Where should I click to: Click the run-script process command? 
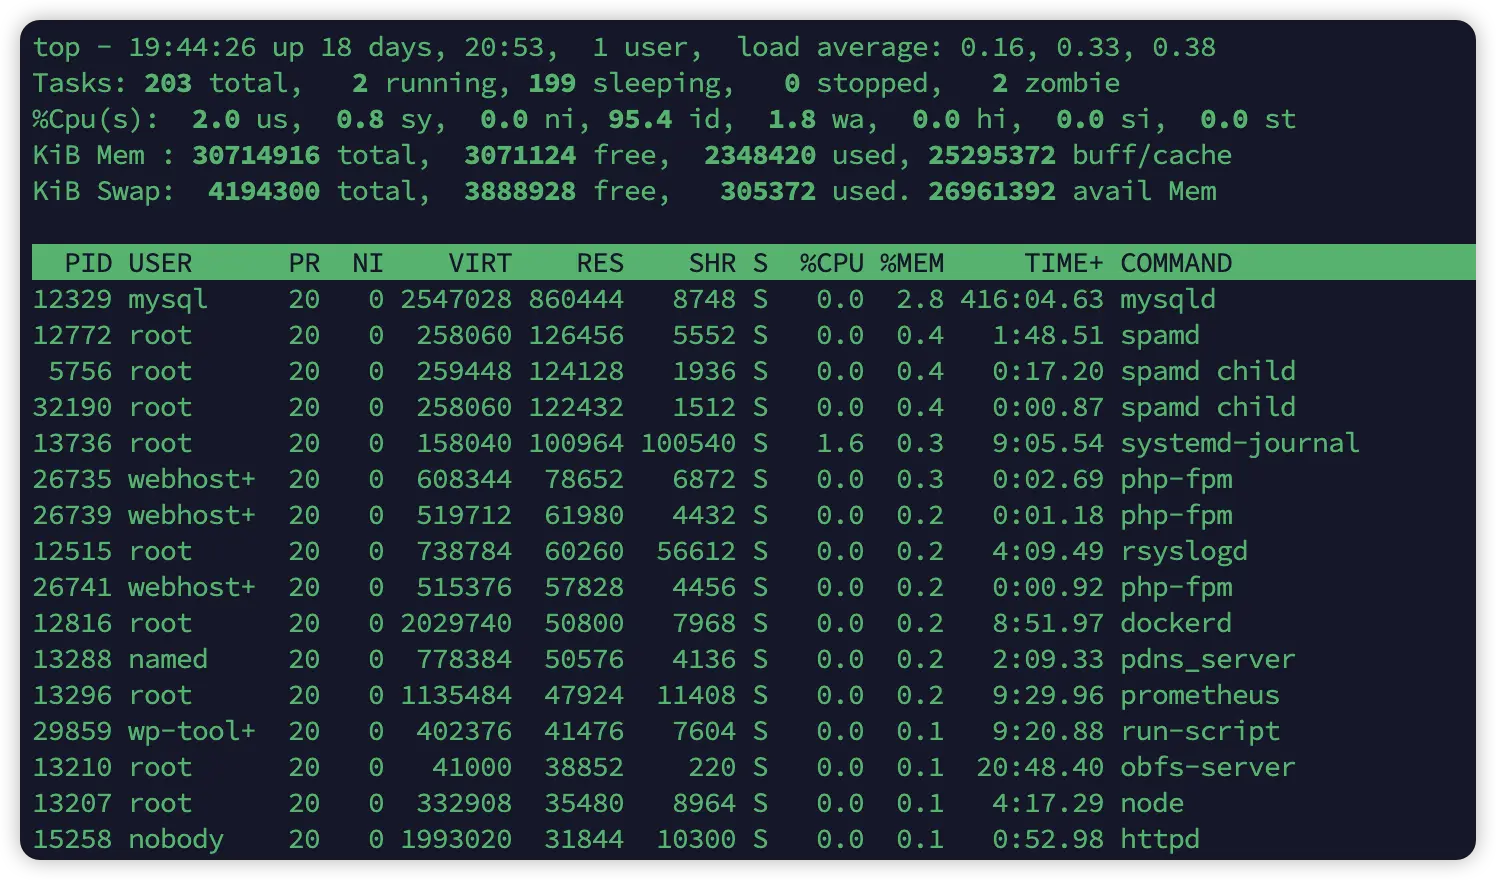point(1199,731)
